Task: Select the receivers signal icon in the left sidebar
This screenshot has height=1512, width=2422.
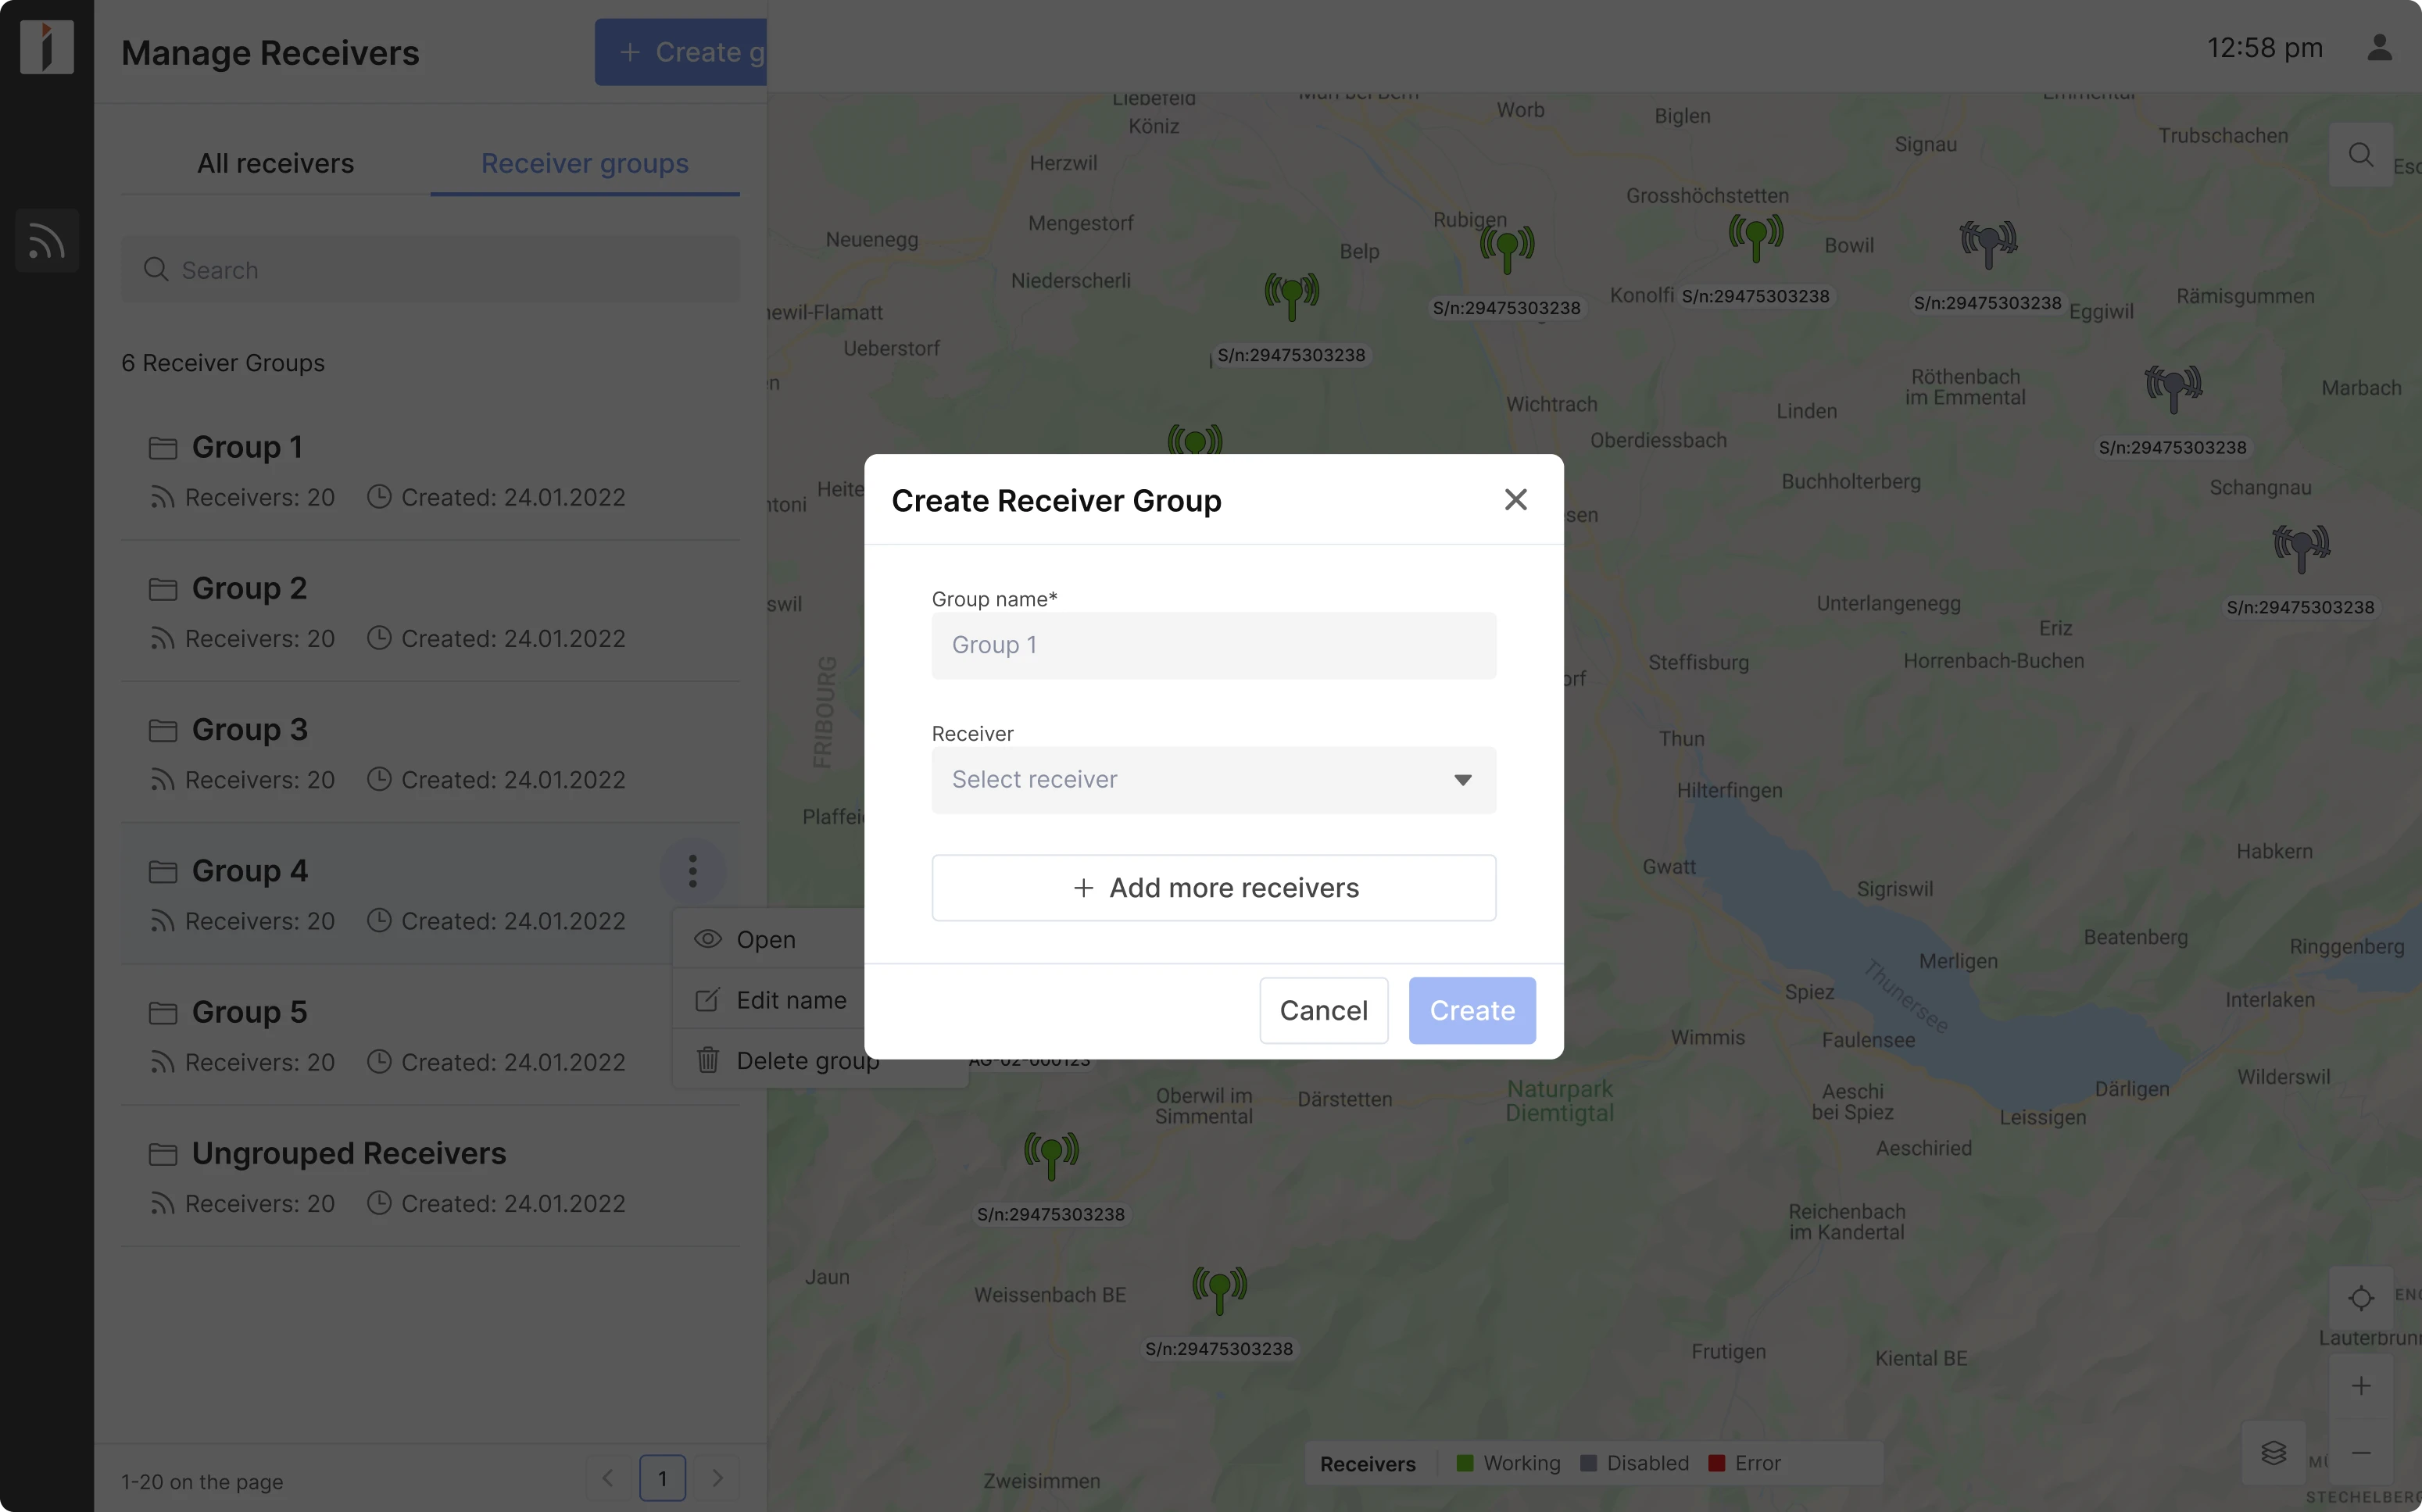Action: pyautogui.click(x=46, y=240)
